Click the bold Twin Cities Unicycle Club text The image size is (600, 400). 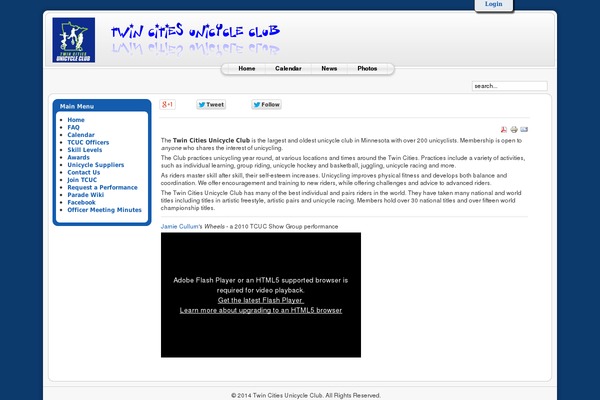pyautogui.click(x=211, y=140)
